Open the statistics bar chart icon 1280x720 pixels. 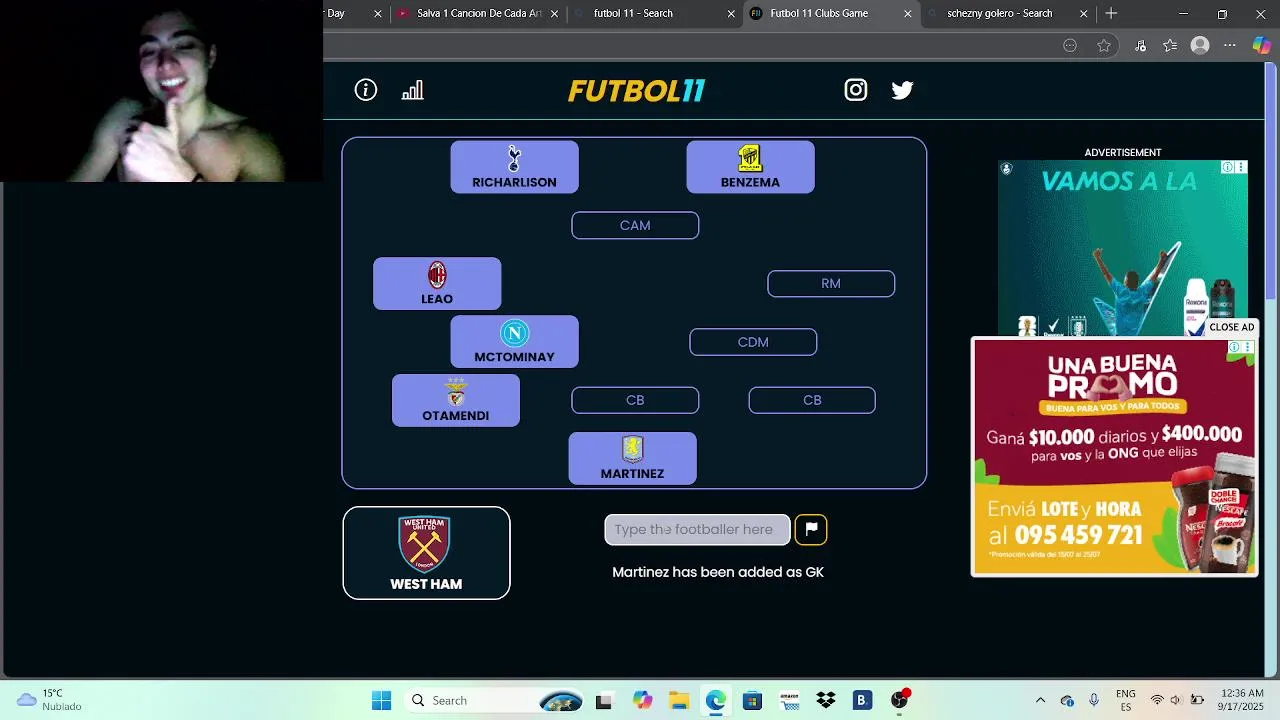(413, 90)
